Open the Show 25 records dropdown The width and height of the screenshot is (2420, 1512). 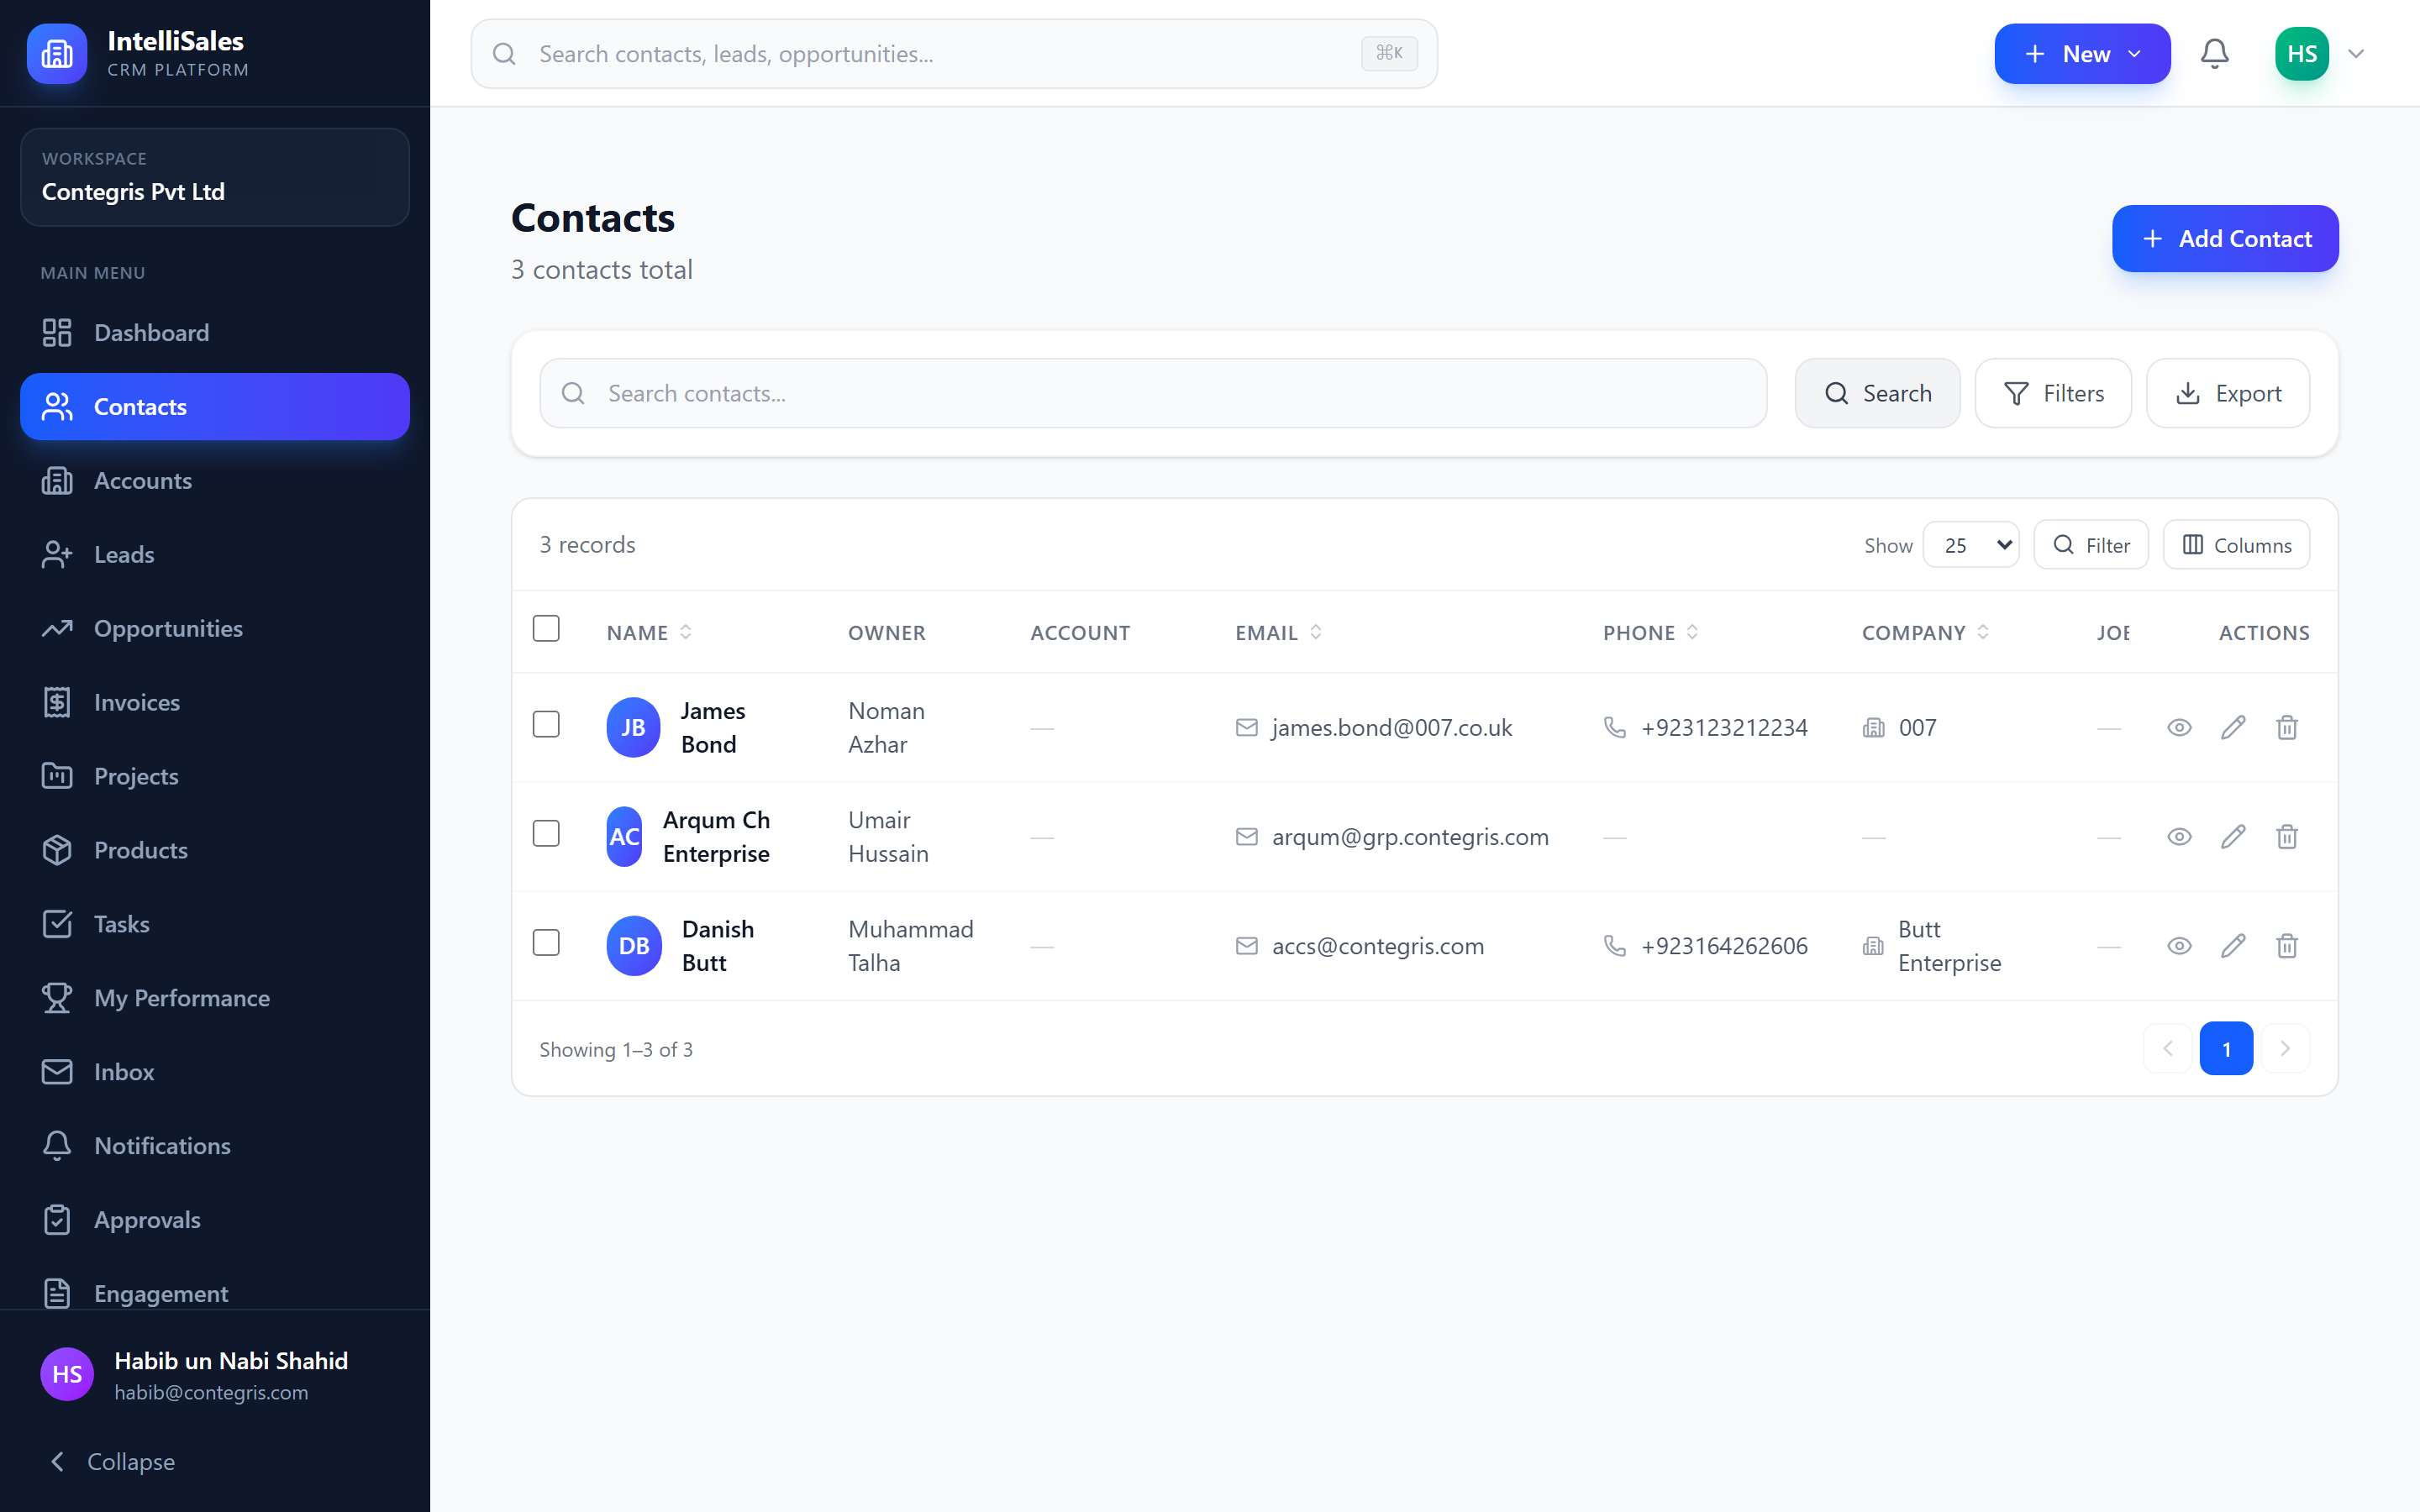pyautogui.click(x=1971, y=545)
